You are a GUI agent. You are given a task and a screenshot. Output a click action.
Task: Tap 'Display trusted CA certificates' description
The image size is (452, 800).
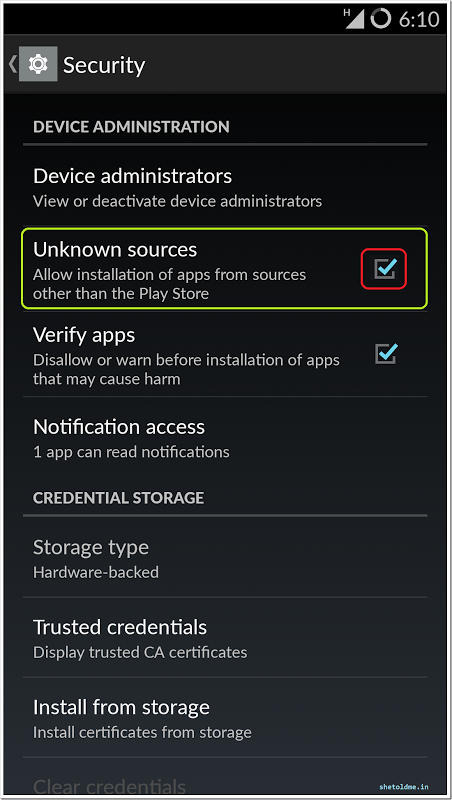click(140, 652)
